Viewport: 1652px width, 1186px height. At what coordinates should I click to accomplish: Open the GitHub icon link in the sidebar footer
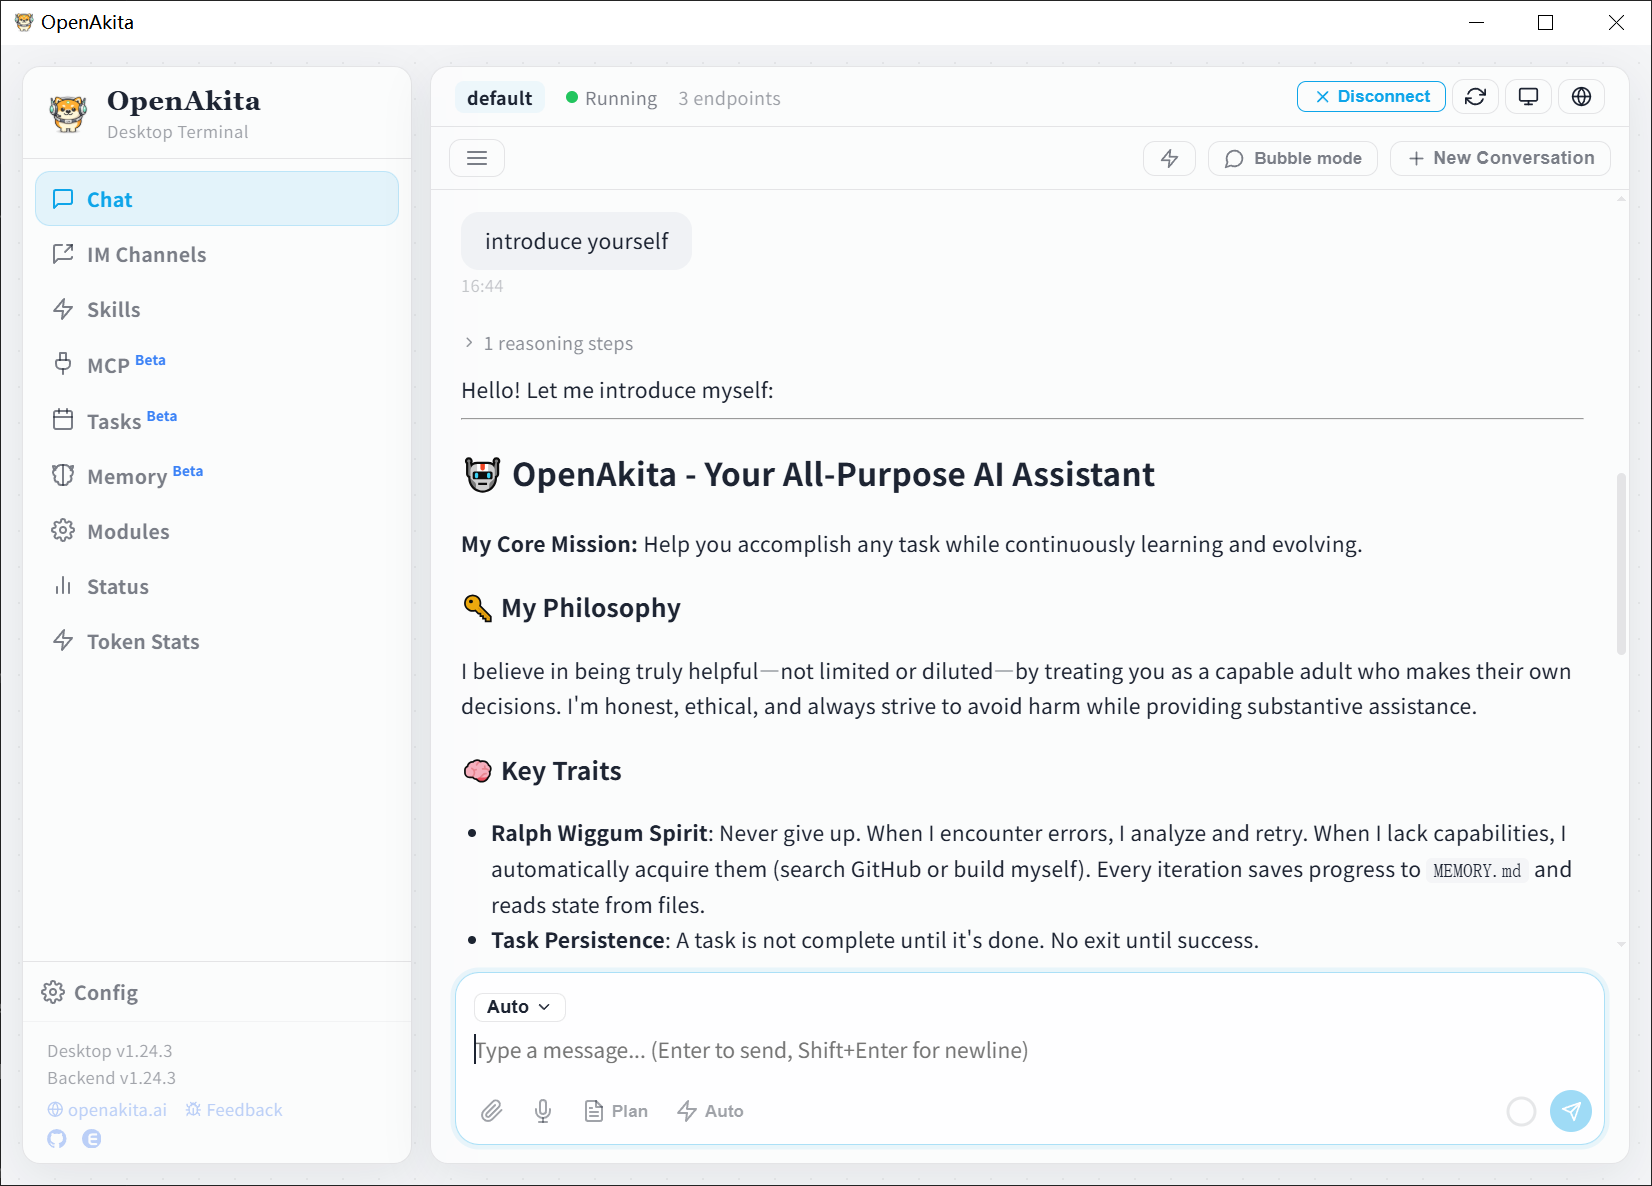(x=57, y=1139)
